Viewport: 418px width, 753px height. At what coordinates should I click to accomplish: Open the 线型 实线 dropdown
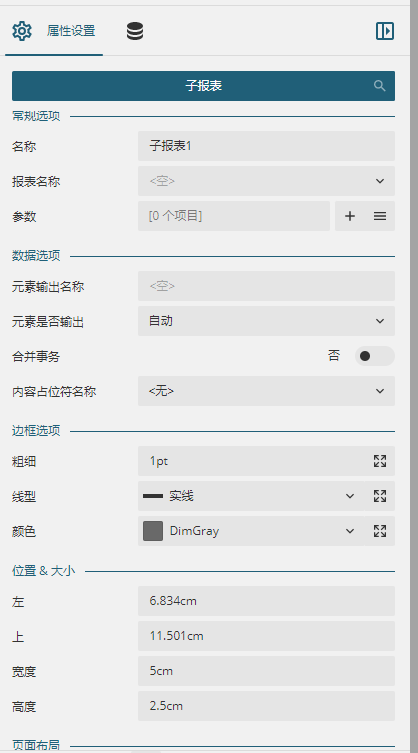251,496
